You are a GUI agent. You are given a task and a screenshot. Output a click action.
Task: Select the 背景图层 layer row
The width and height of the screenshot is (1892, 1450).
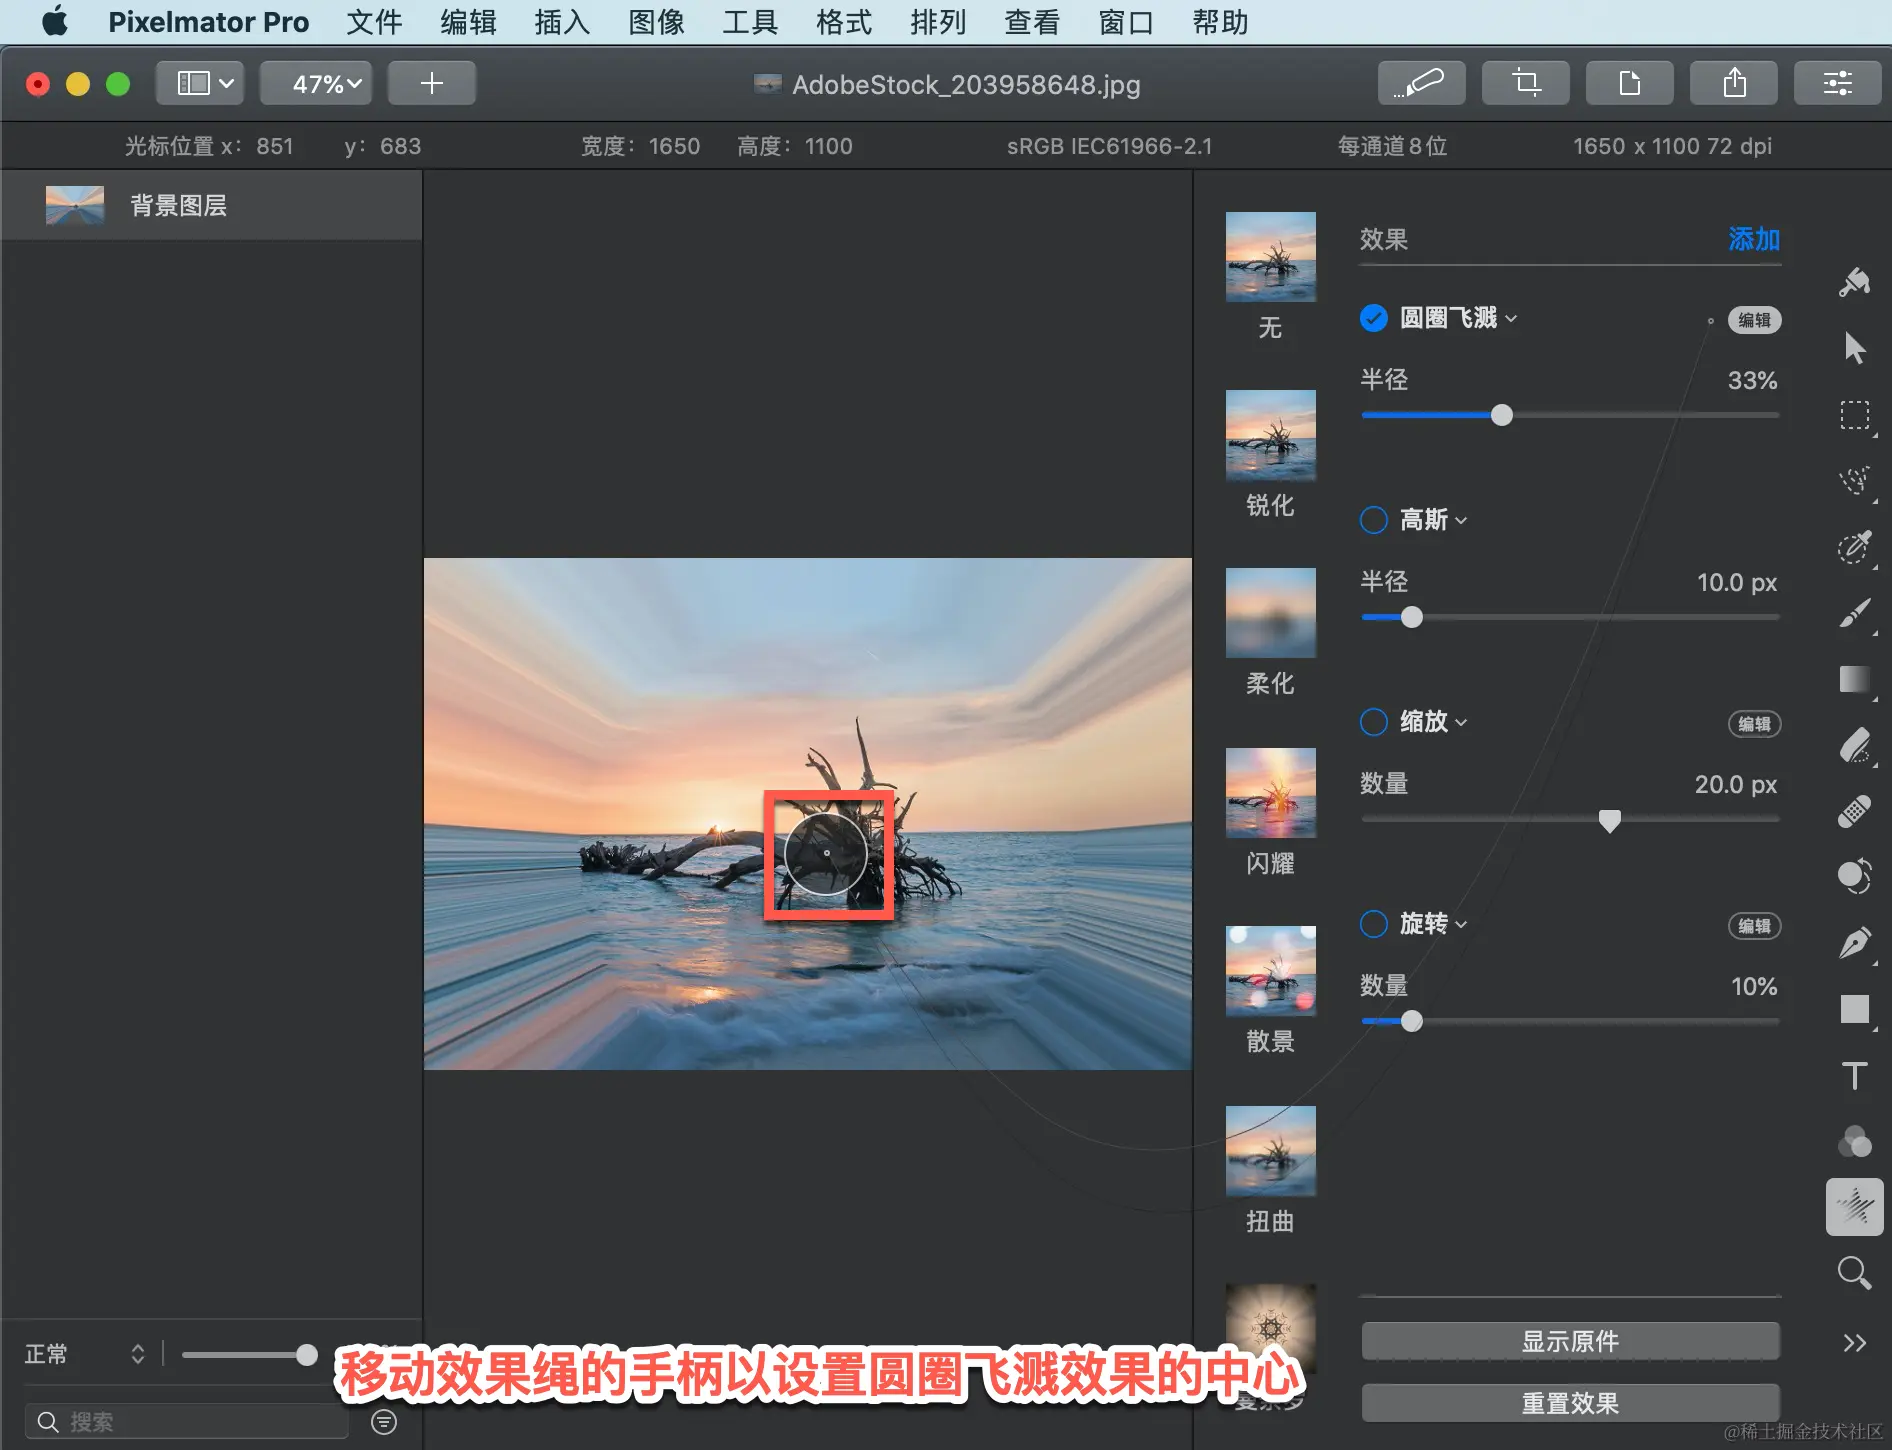click(211, 205)
